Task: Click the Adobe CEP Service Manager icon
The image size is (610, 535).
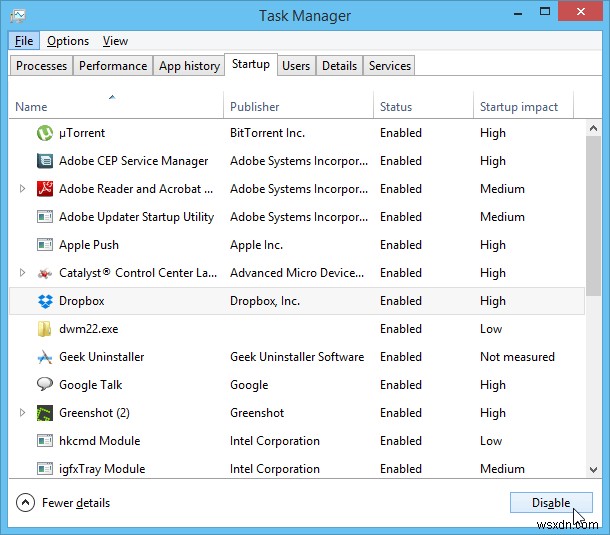Action: (45, 161)
